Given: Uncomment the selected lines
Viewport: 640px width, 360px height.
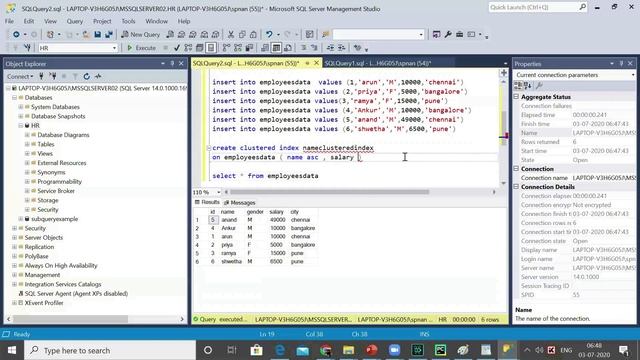Looking at the screenshot, I should 314,48.
